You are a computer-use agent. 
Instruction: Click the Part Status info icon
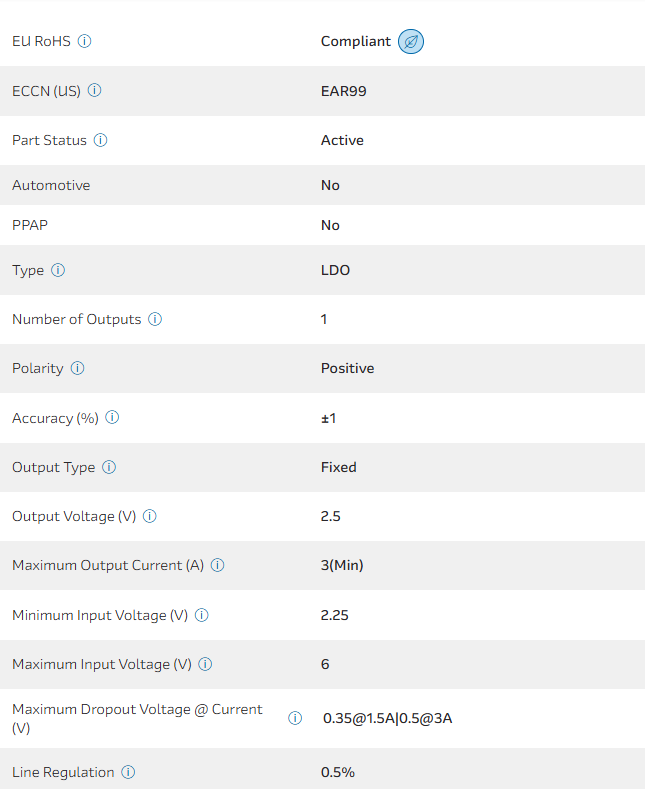tap(101, 140)
